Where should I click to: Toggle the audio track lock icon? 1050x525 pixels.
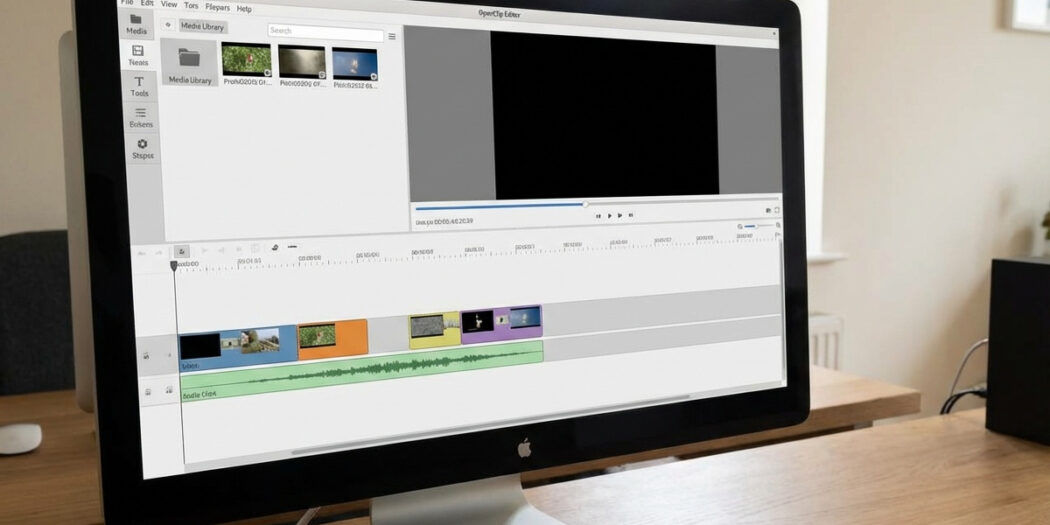[x=149, y=392]
